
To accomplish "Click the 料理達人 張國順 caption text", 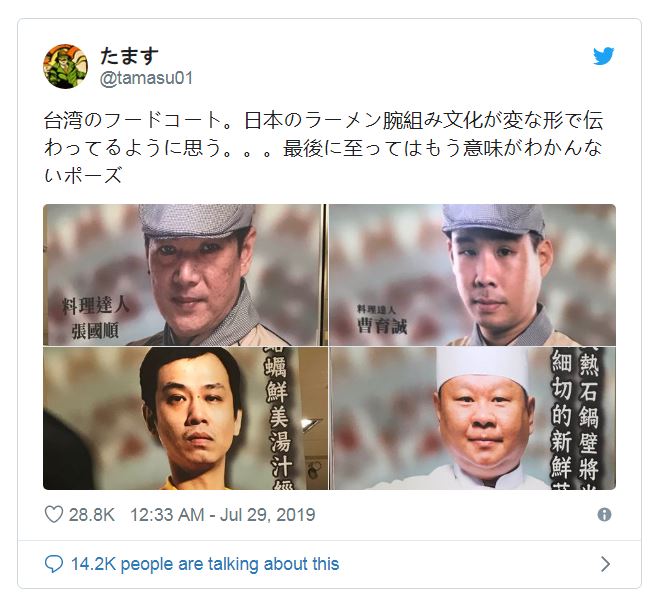I will point(95,318).
